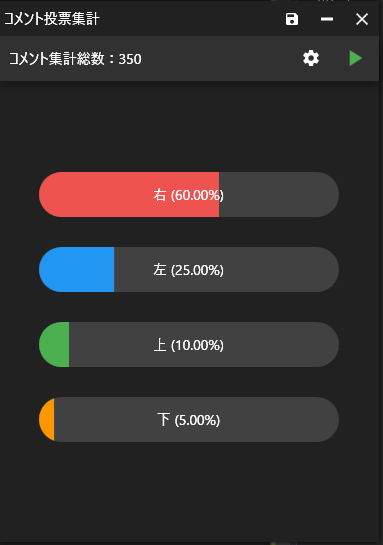Click the blue filled section of 左 bar
383x545 pixels.
click(76, 270)
